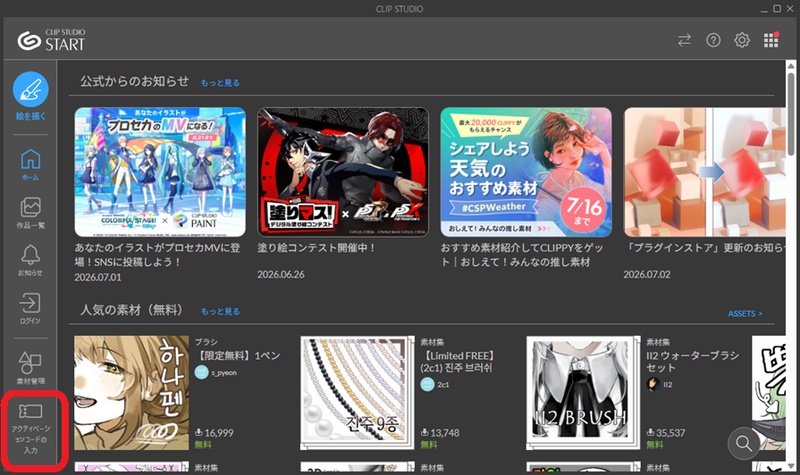Click material title 【限定無料】1ペン
Viewport: 800px width, 475px height.
click(237, 356)
